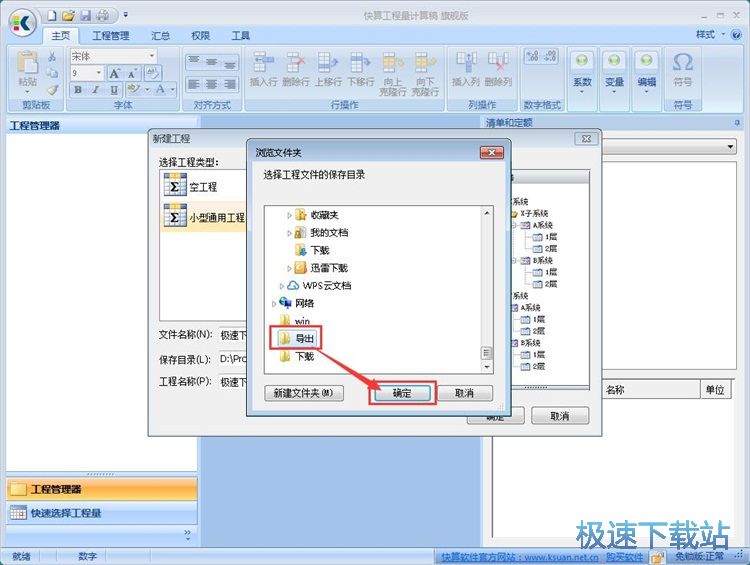Open the 权限 ribbon tab

pos(200,36)
